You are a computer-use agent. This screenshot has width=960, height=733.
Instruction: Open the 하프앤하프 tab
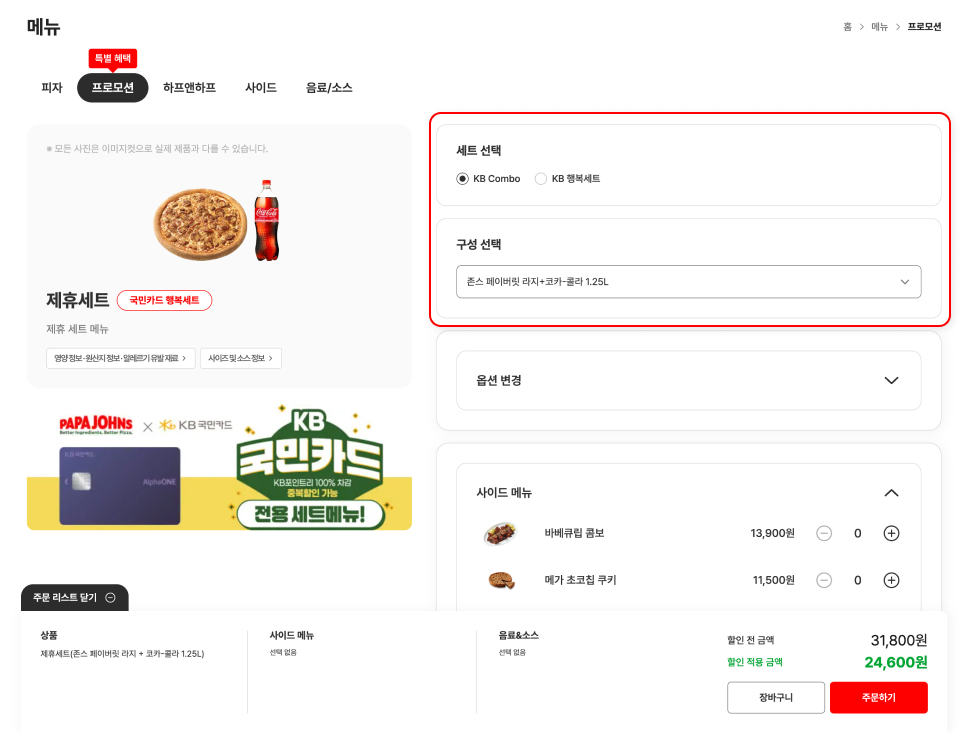coord(189,88)
